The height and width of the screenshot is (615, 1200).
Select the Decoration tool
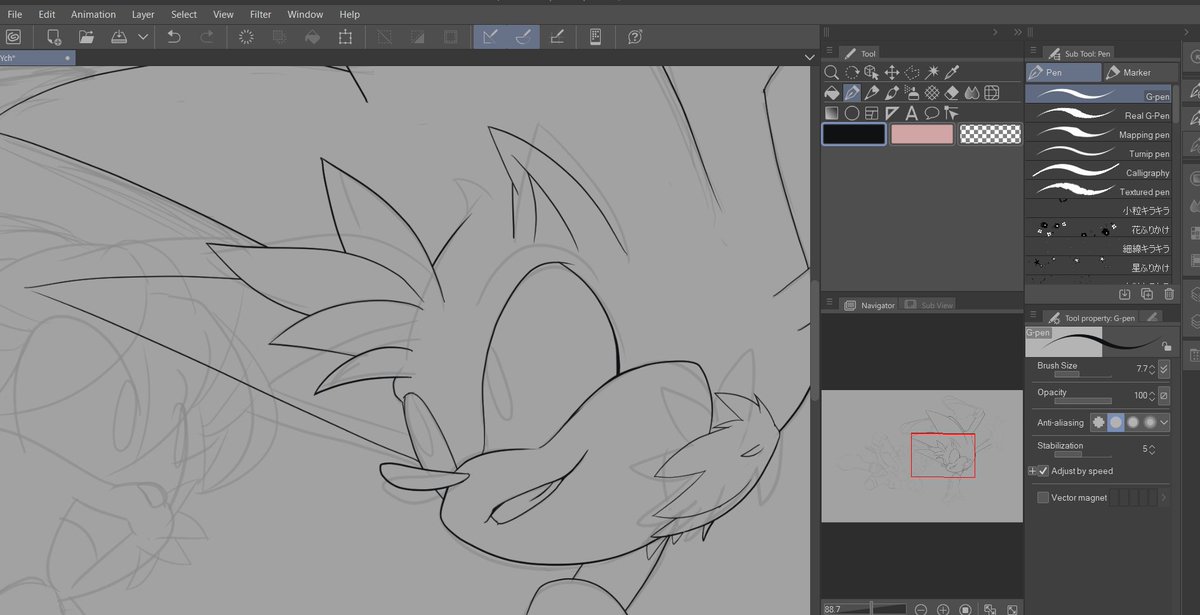pos(932,92)
